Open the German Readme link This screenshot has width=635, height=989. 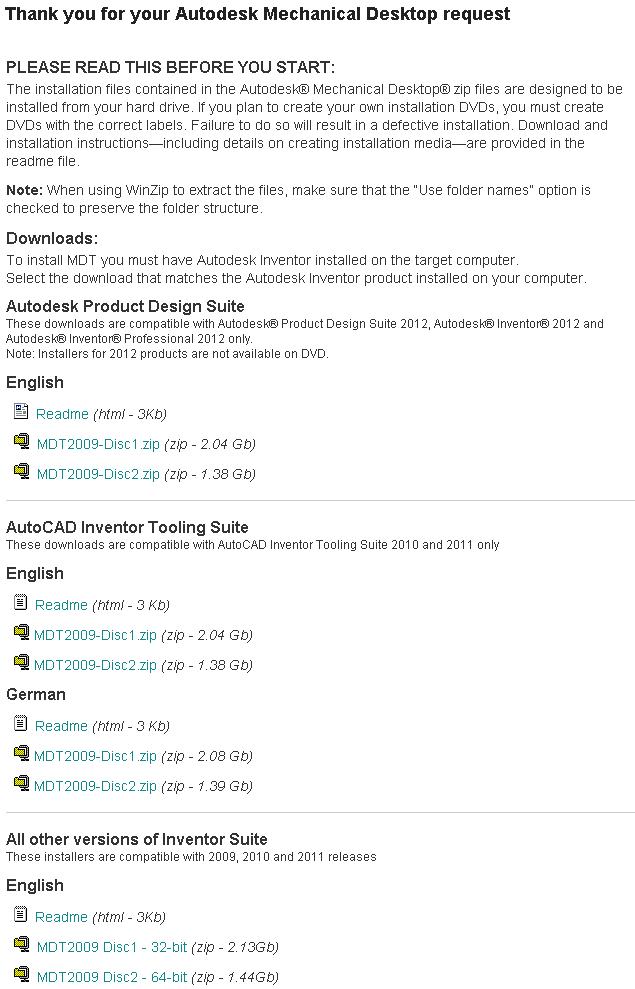[x=61, y=726]
